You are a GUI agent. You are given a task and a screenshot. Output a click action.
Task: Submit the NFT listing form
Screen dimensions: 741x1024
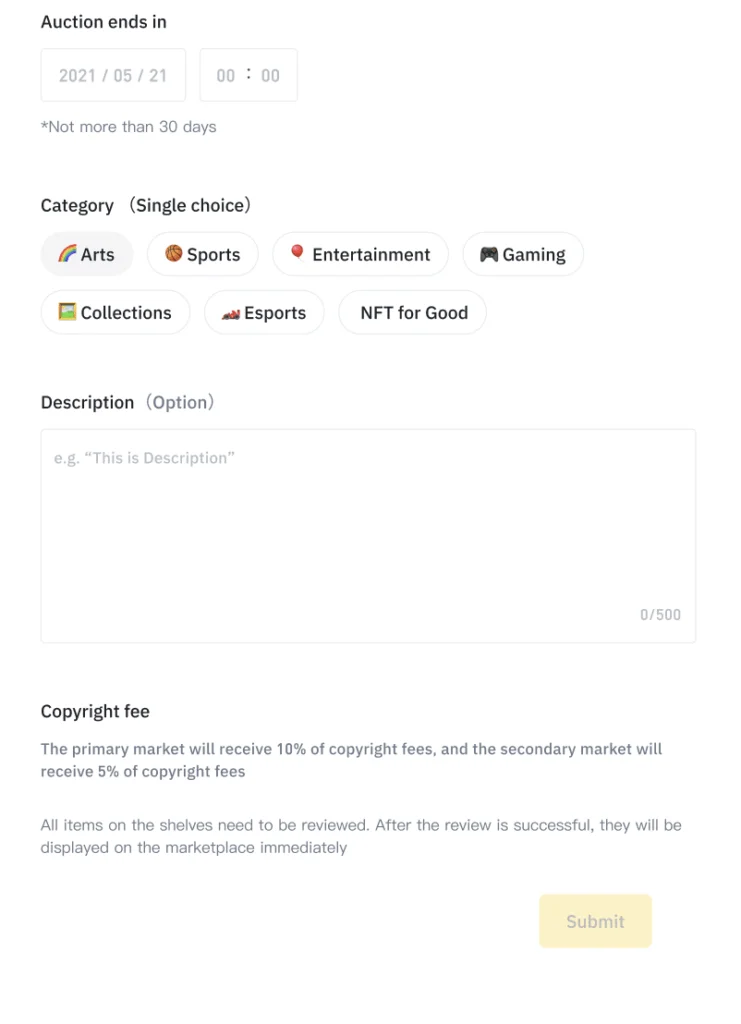click(595, 921)
